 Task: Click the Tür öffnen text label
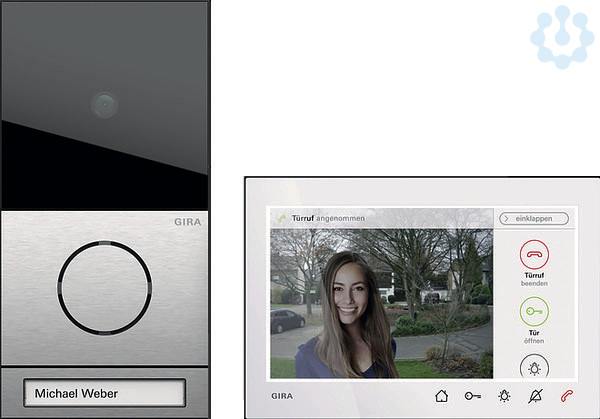[x=534, y=338]
